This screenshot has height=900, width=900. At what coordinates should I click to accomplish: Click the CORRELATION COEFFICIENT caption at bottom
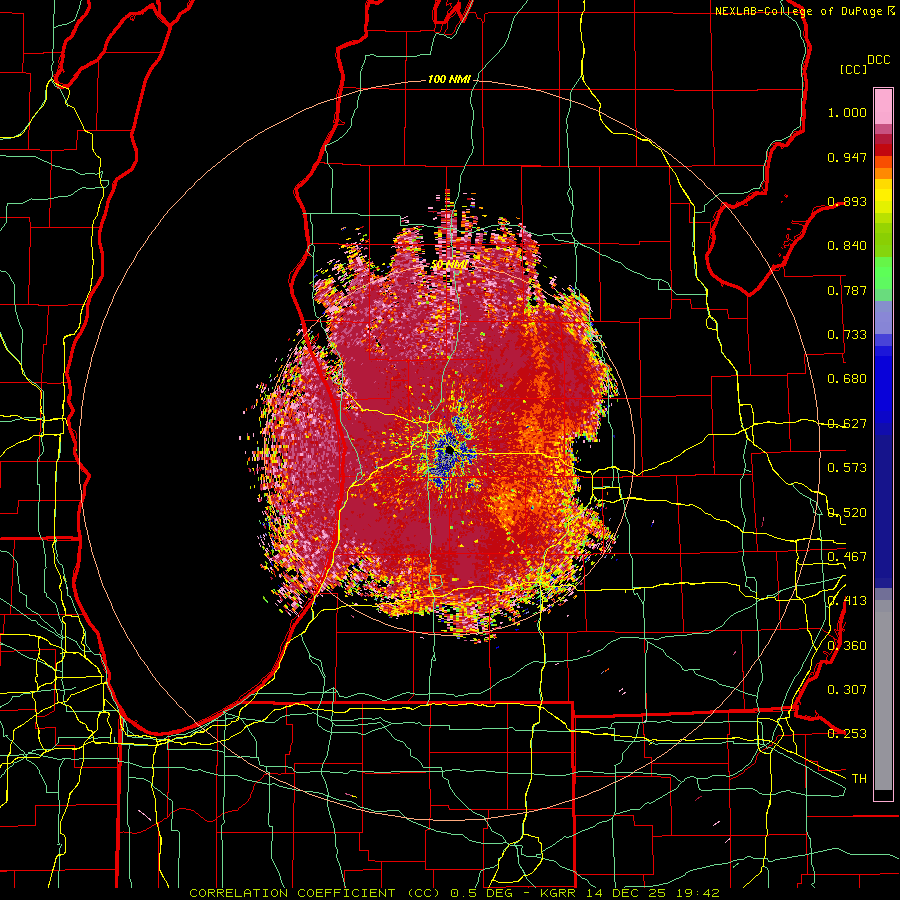(x=454, y=893)
